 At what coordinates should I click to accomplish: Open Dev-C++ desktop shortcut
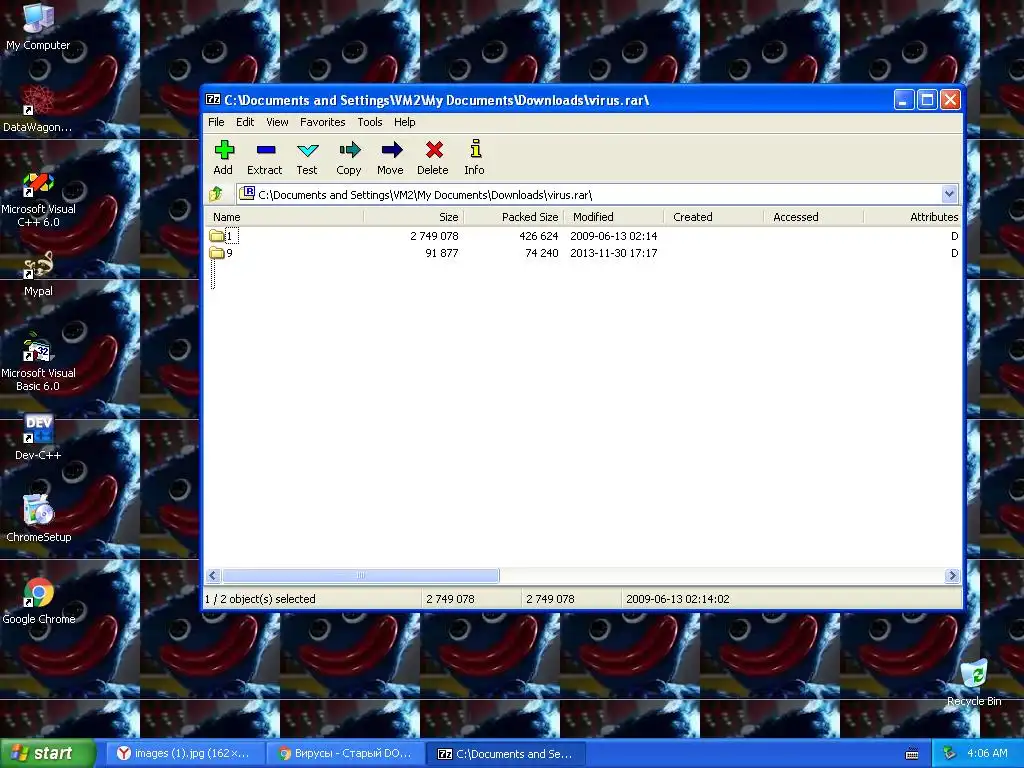coord(38,437)
